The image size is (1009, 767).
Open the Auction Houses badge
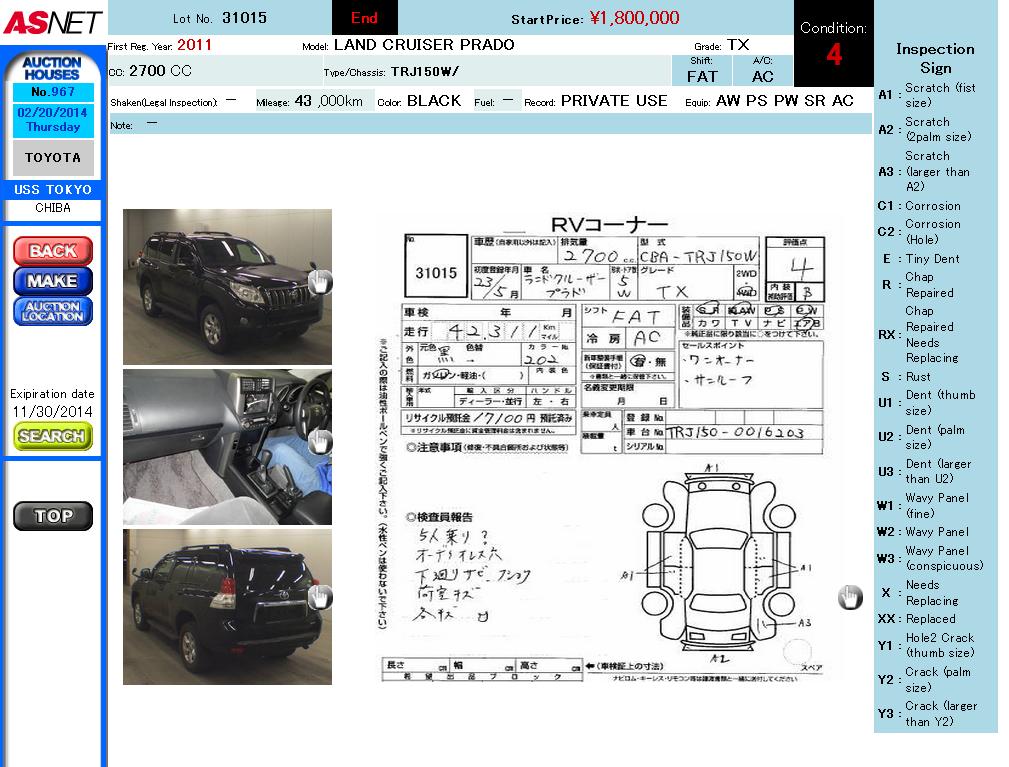coord(52,68)
